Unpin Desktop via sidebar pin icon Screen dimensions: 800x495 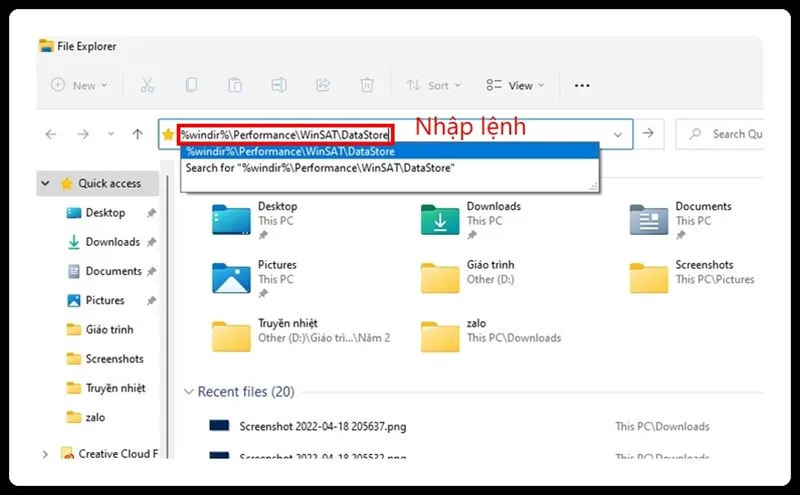point(152,213)
